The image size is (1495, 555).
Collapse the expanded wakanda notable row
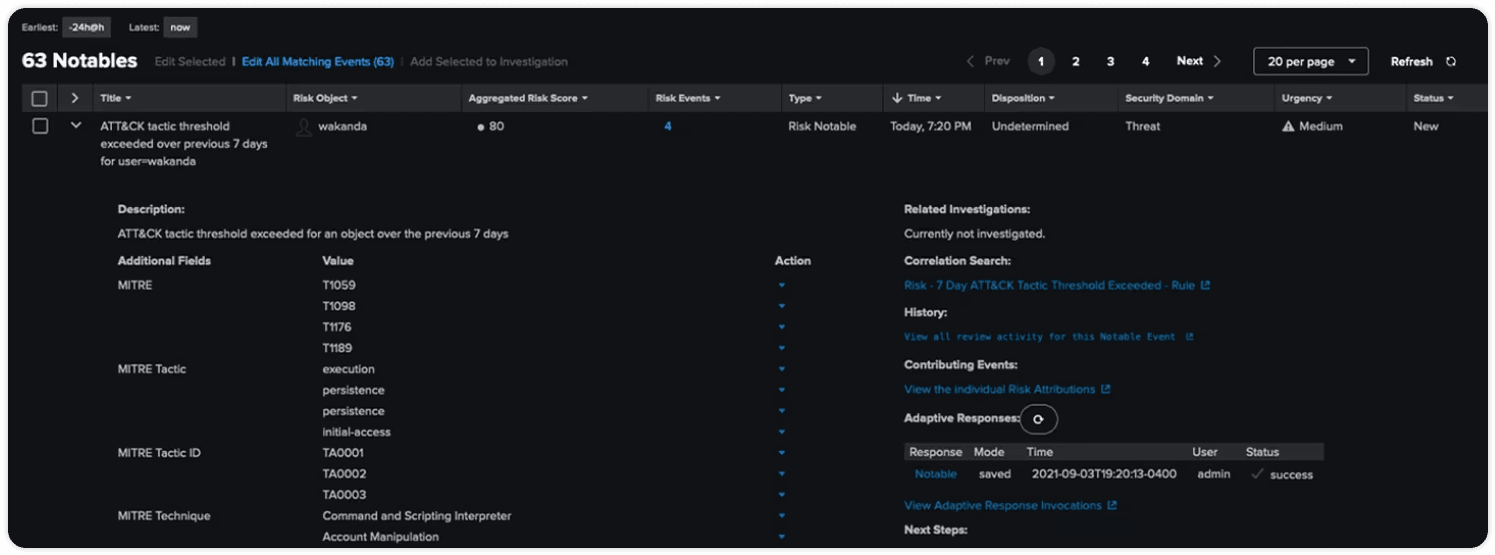click(x=75, y=127)
